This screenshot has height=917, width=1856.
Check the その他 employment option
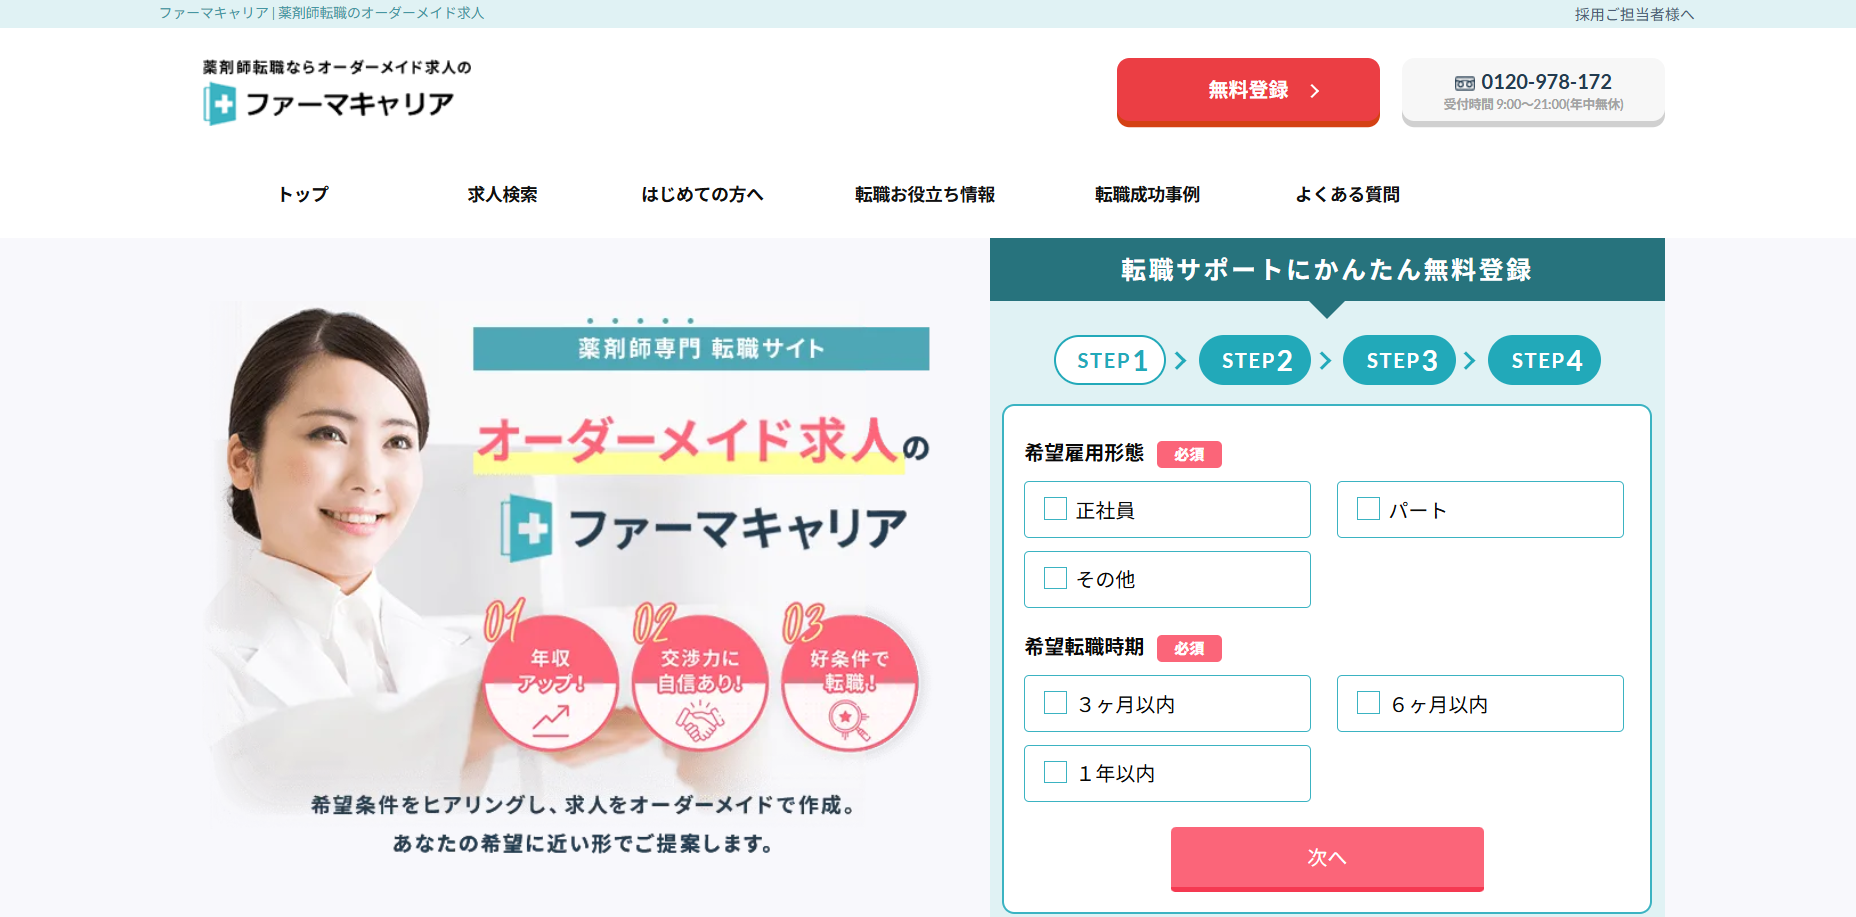click(x=1055, y=578)
